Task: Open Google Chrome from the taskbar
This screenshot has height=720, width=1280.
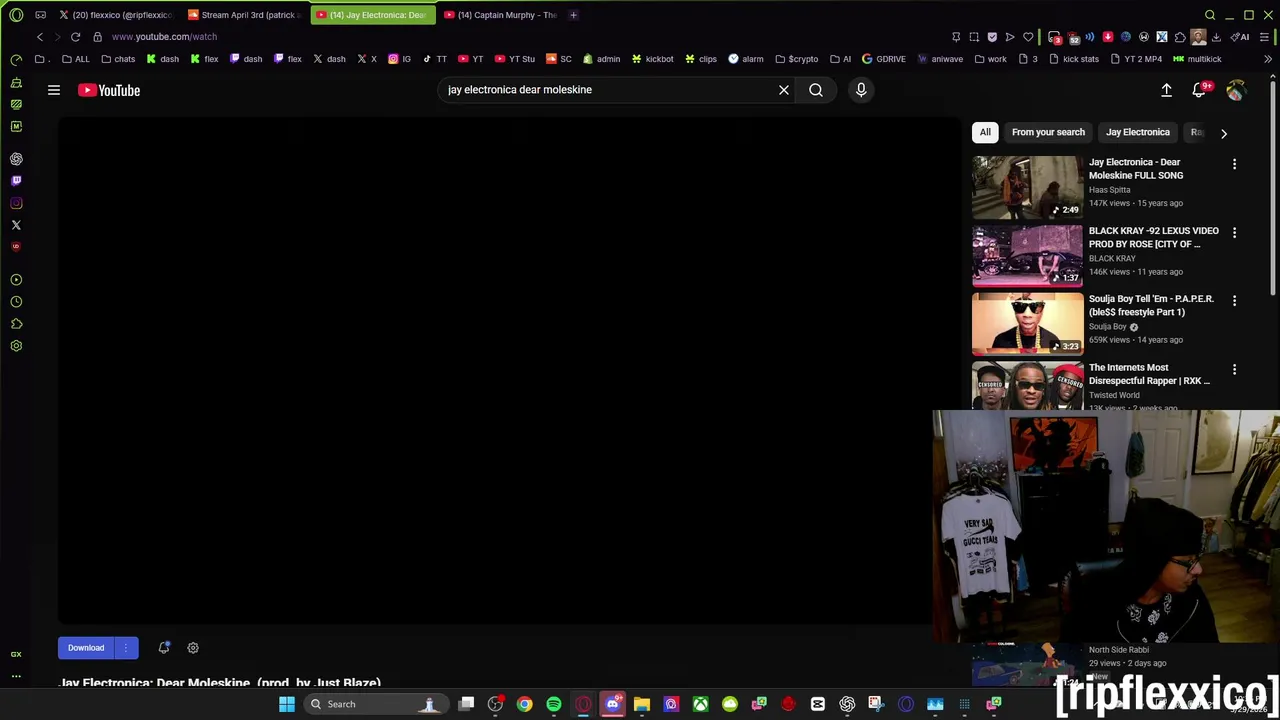Action: point(524,704)
